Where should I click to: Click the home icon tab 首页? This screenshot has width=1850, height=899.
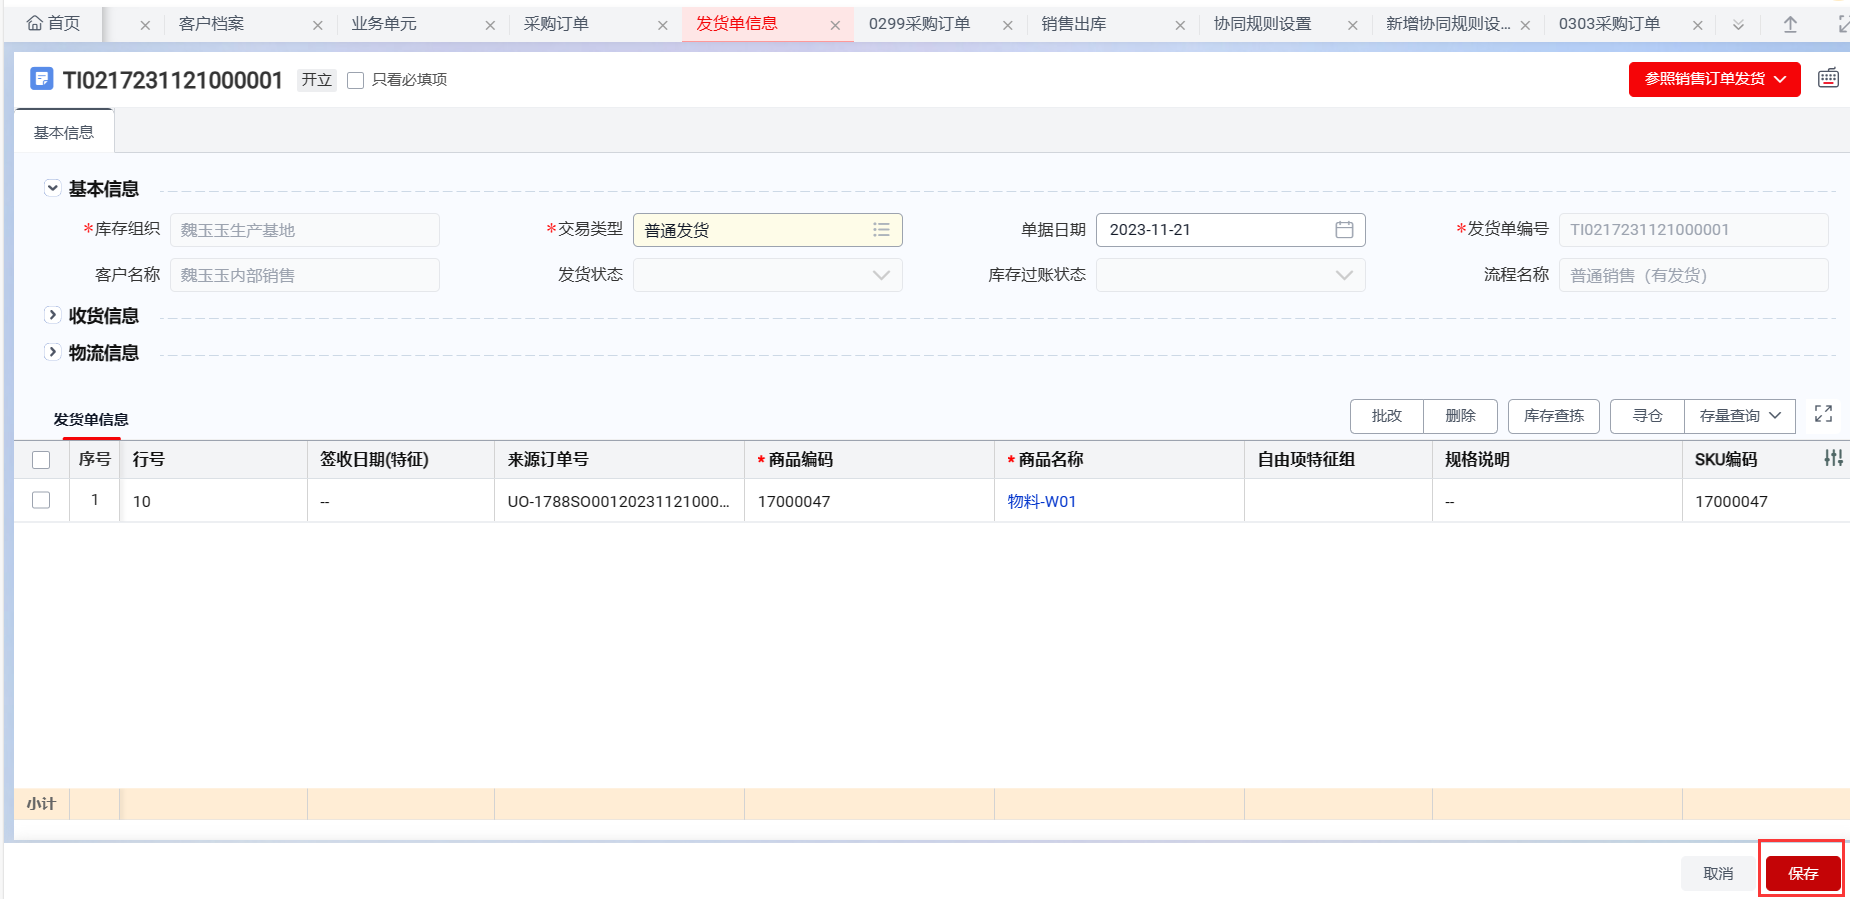54,24
